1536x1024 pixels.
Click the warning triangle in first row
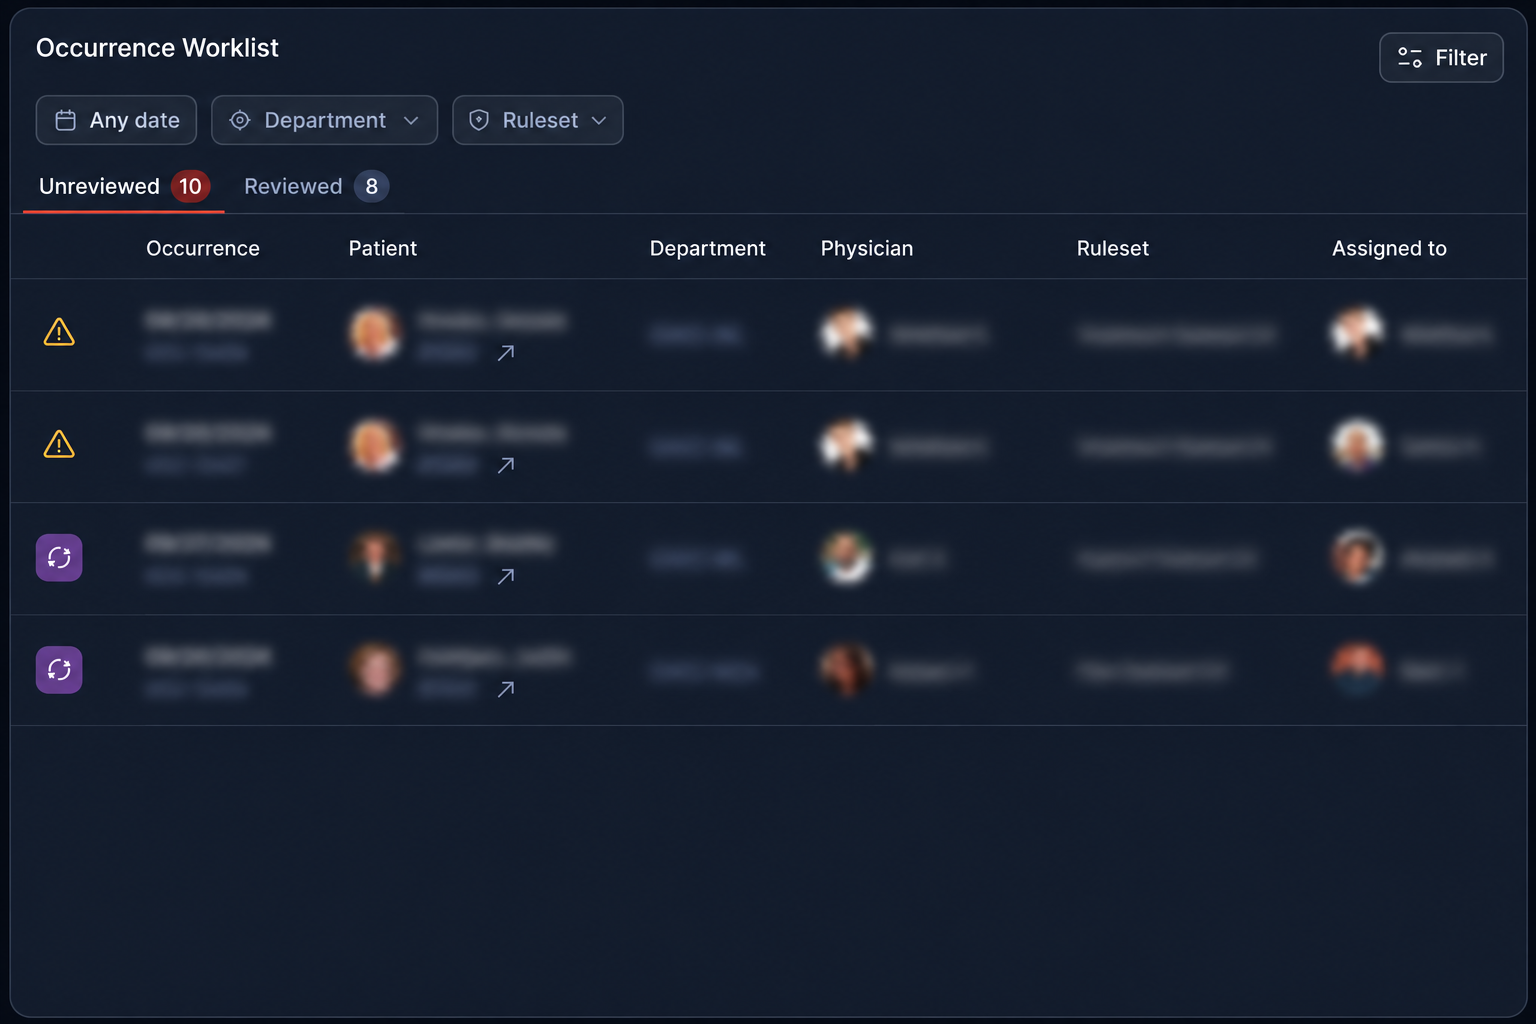59,332
